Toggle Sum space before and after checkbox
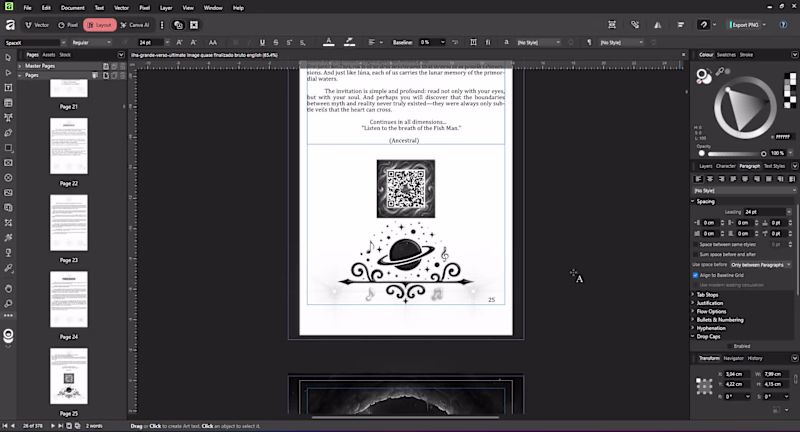 coord(695,255)
